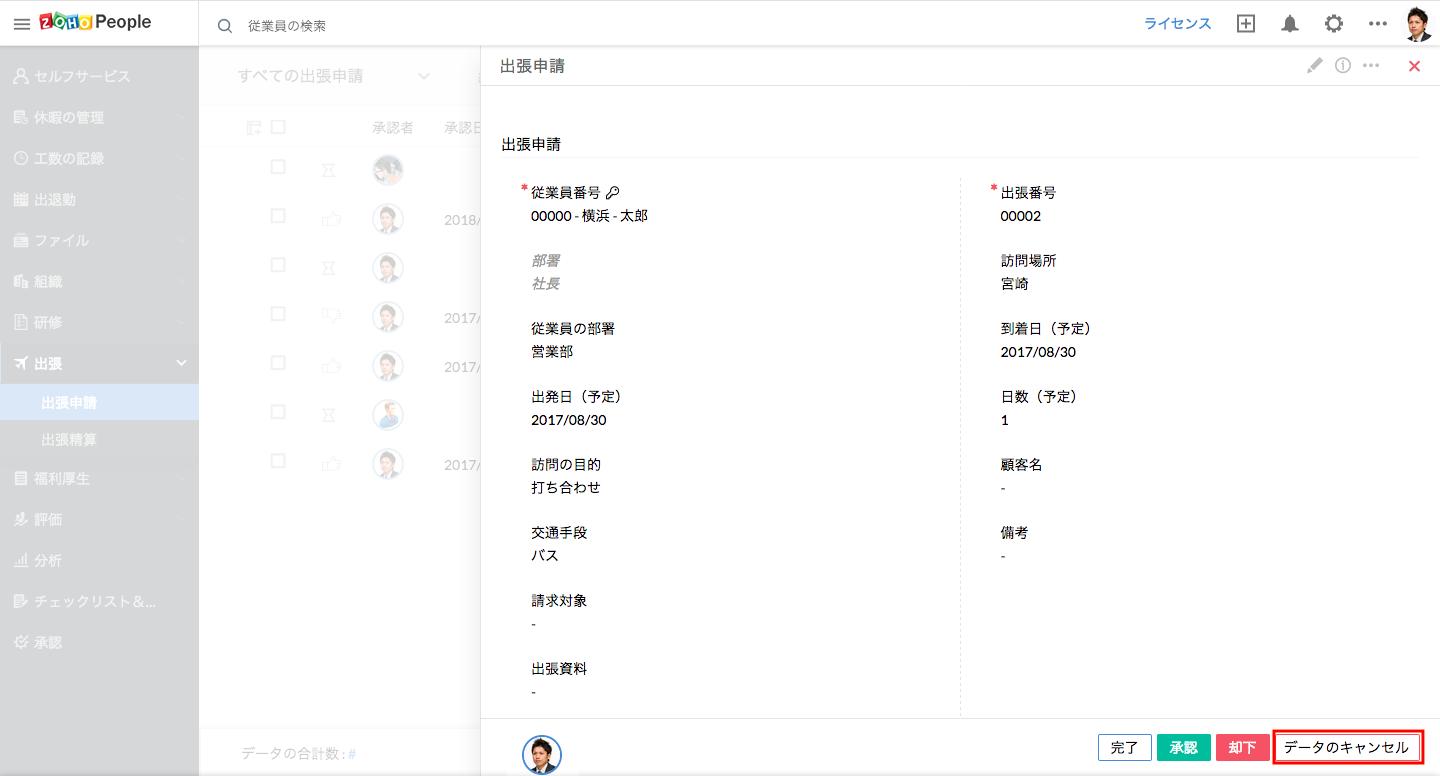Image resolution: width=1440 pixels, height=776 pixels.
Task: Expand the ファイル chevron
Action: pos(181,240)
